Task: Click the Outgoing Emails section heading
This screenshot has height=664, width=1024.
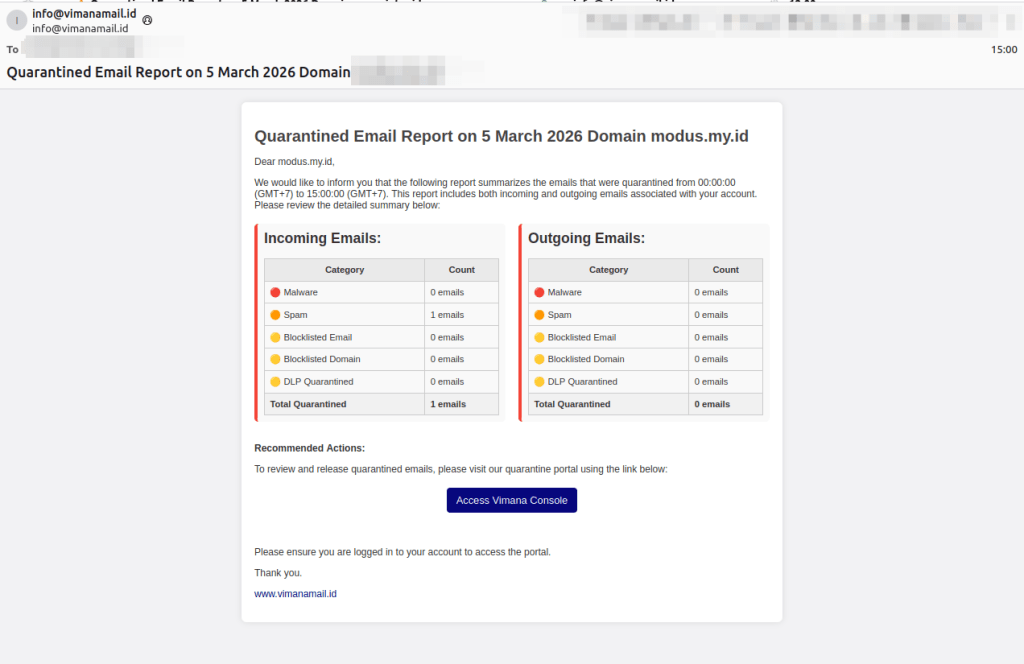Action: tap(586, 239)
